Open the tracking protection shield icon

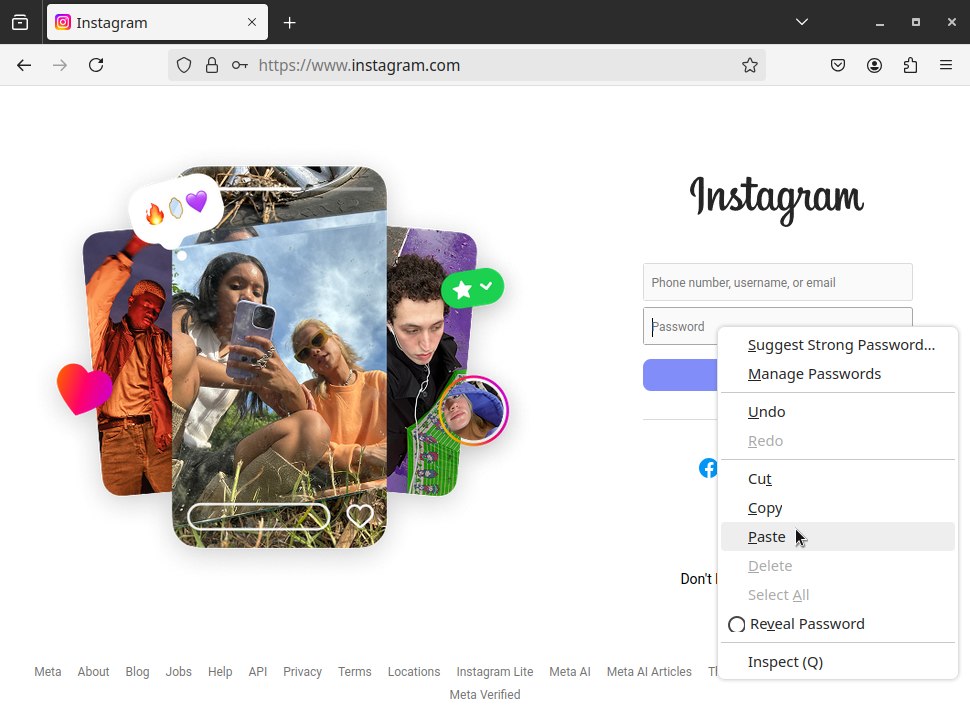pos(184,65)
